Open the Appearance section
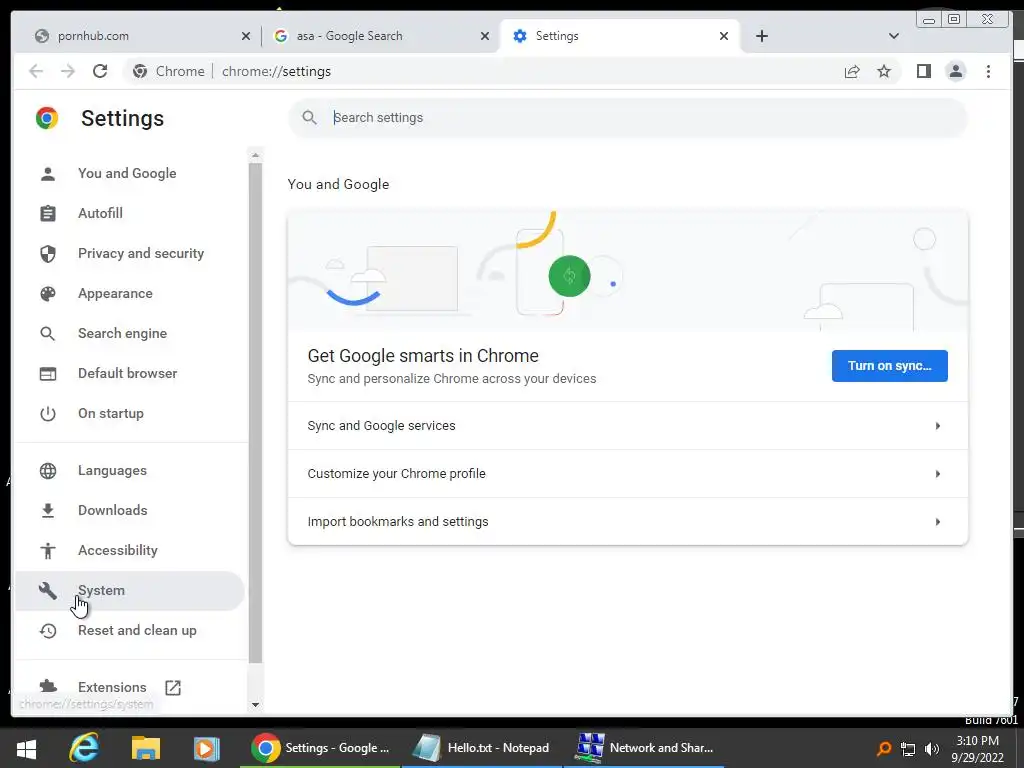This screenshot has width=1024, height=768. [129, 294]
